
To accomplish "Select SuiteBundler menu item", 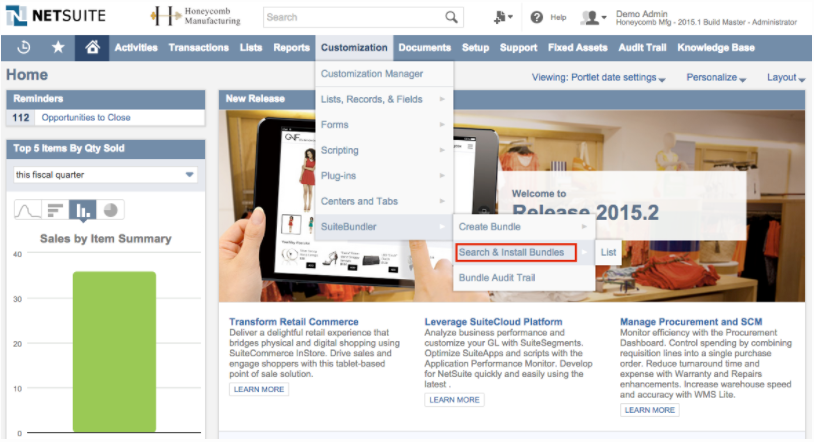I will pos(384,226).
